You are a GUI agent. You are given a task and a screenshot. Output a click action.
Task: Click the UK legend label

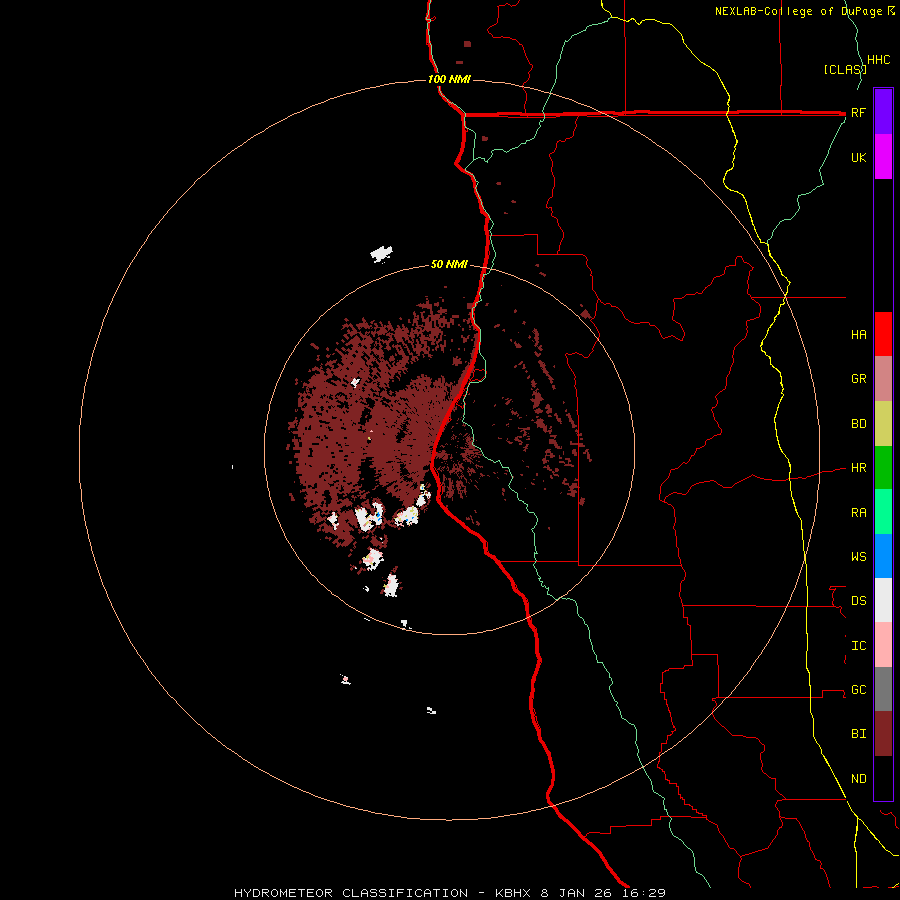(858, 157)
